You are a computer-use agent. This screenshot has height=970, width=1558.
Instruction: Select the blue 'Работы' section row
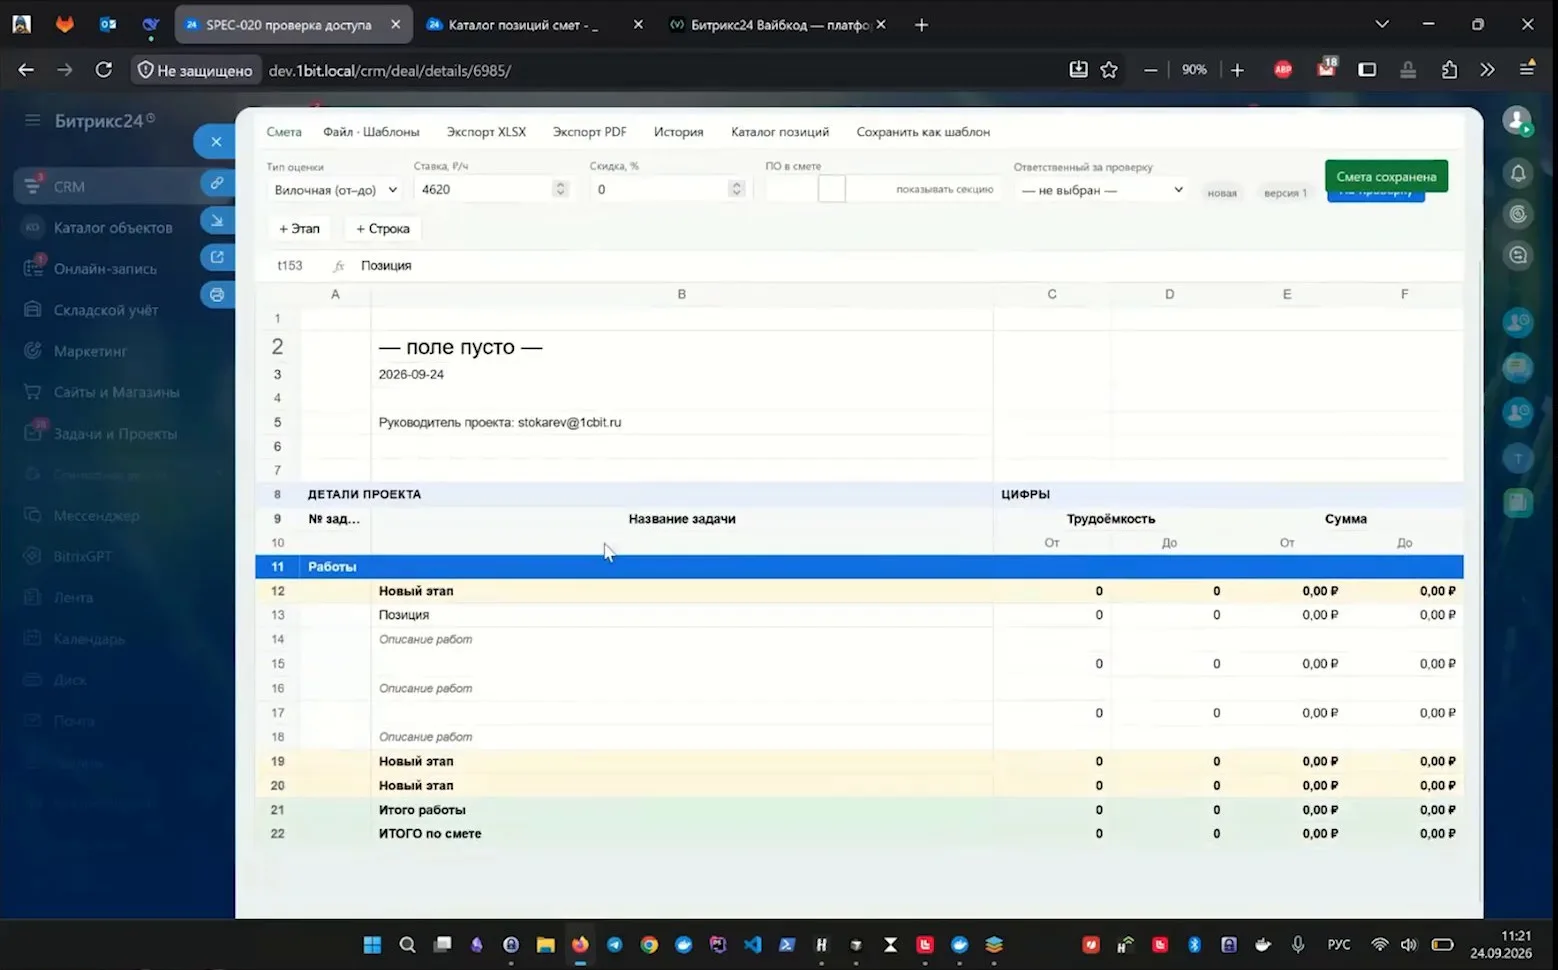859,567
